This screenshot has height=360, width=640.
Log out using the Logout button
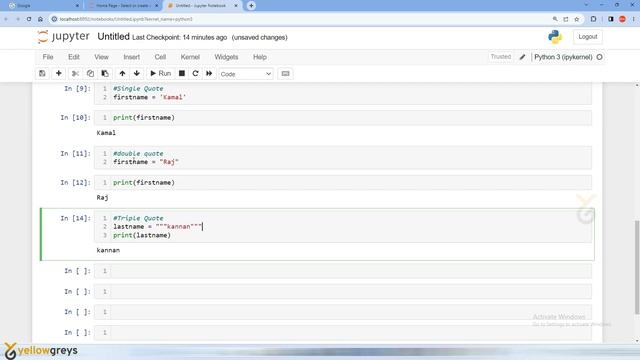(587, 37)
